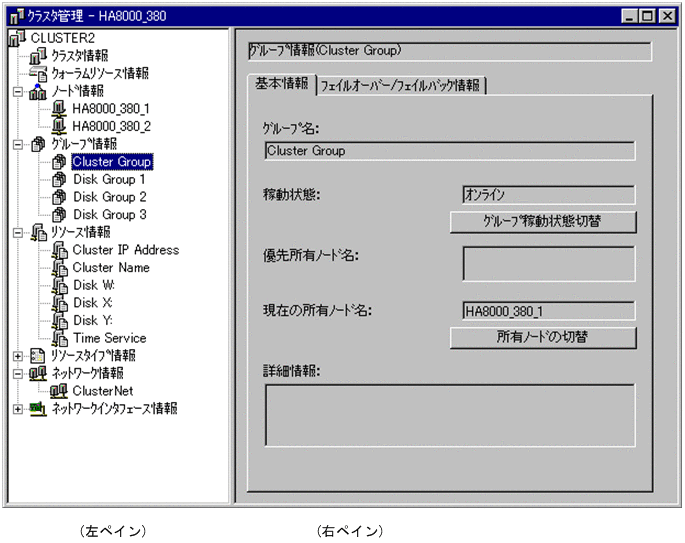Image resolution: width=685 pixels, height=543 pixels.
Task: Minimize the クラスタ管理 window
Action: (x=629, y=17)
